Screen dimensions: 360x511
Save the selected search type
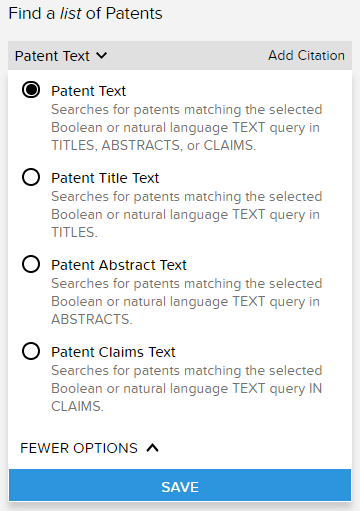click(x=180, y=485)
